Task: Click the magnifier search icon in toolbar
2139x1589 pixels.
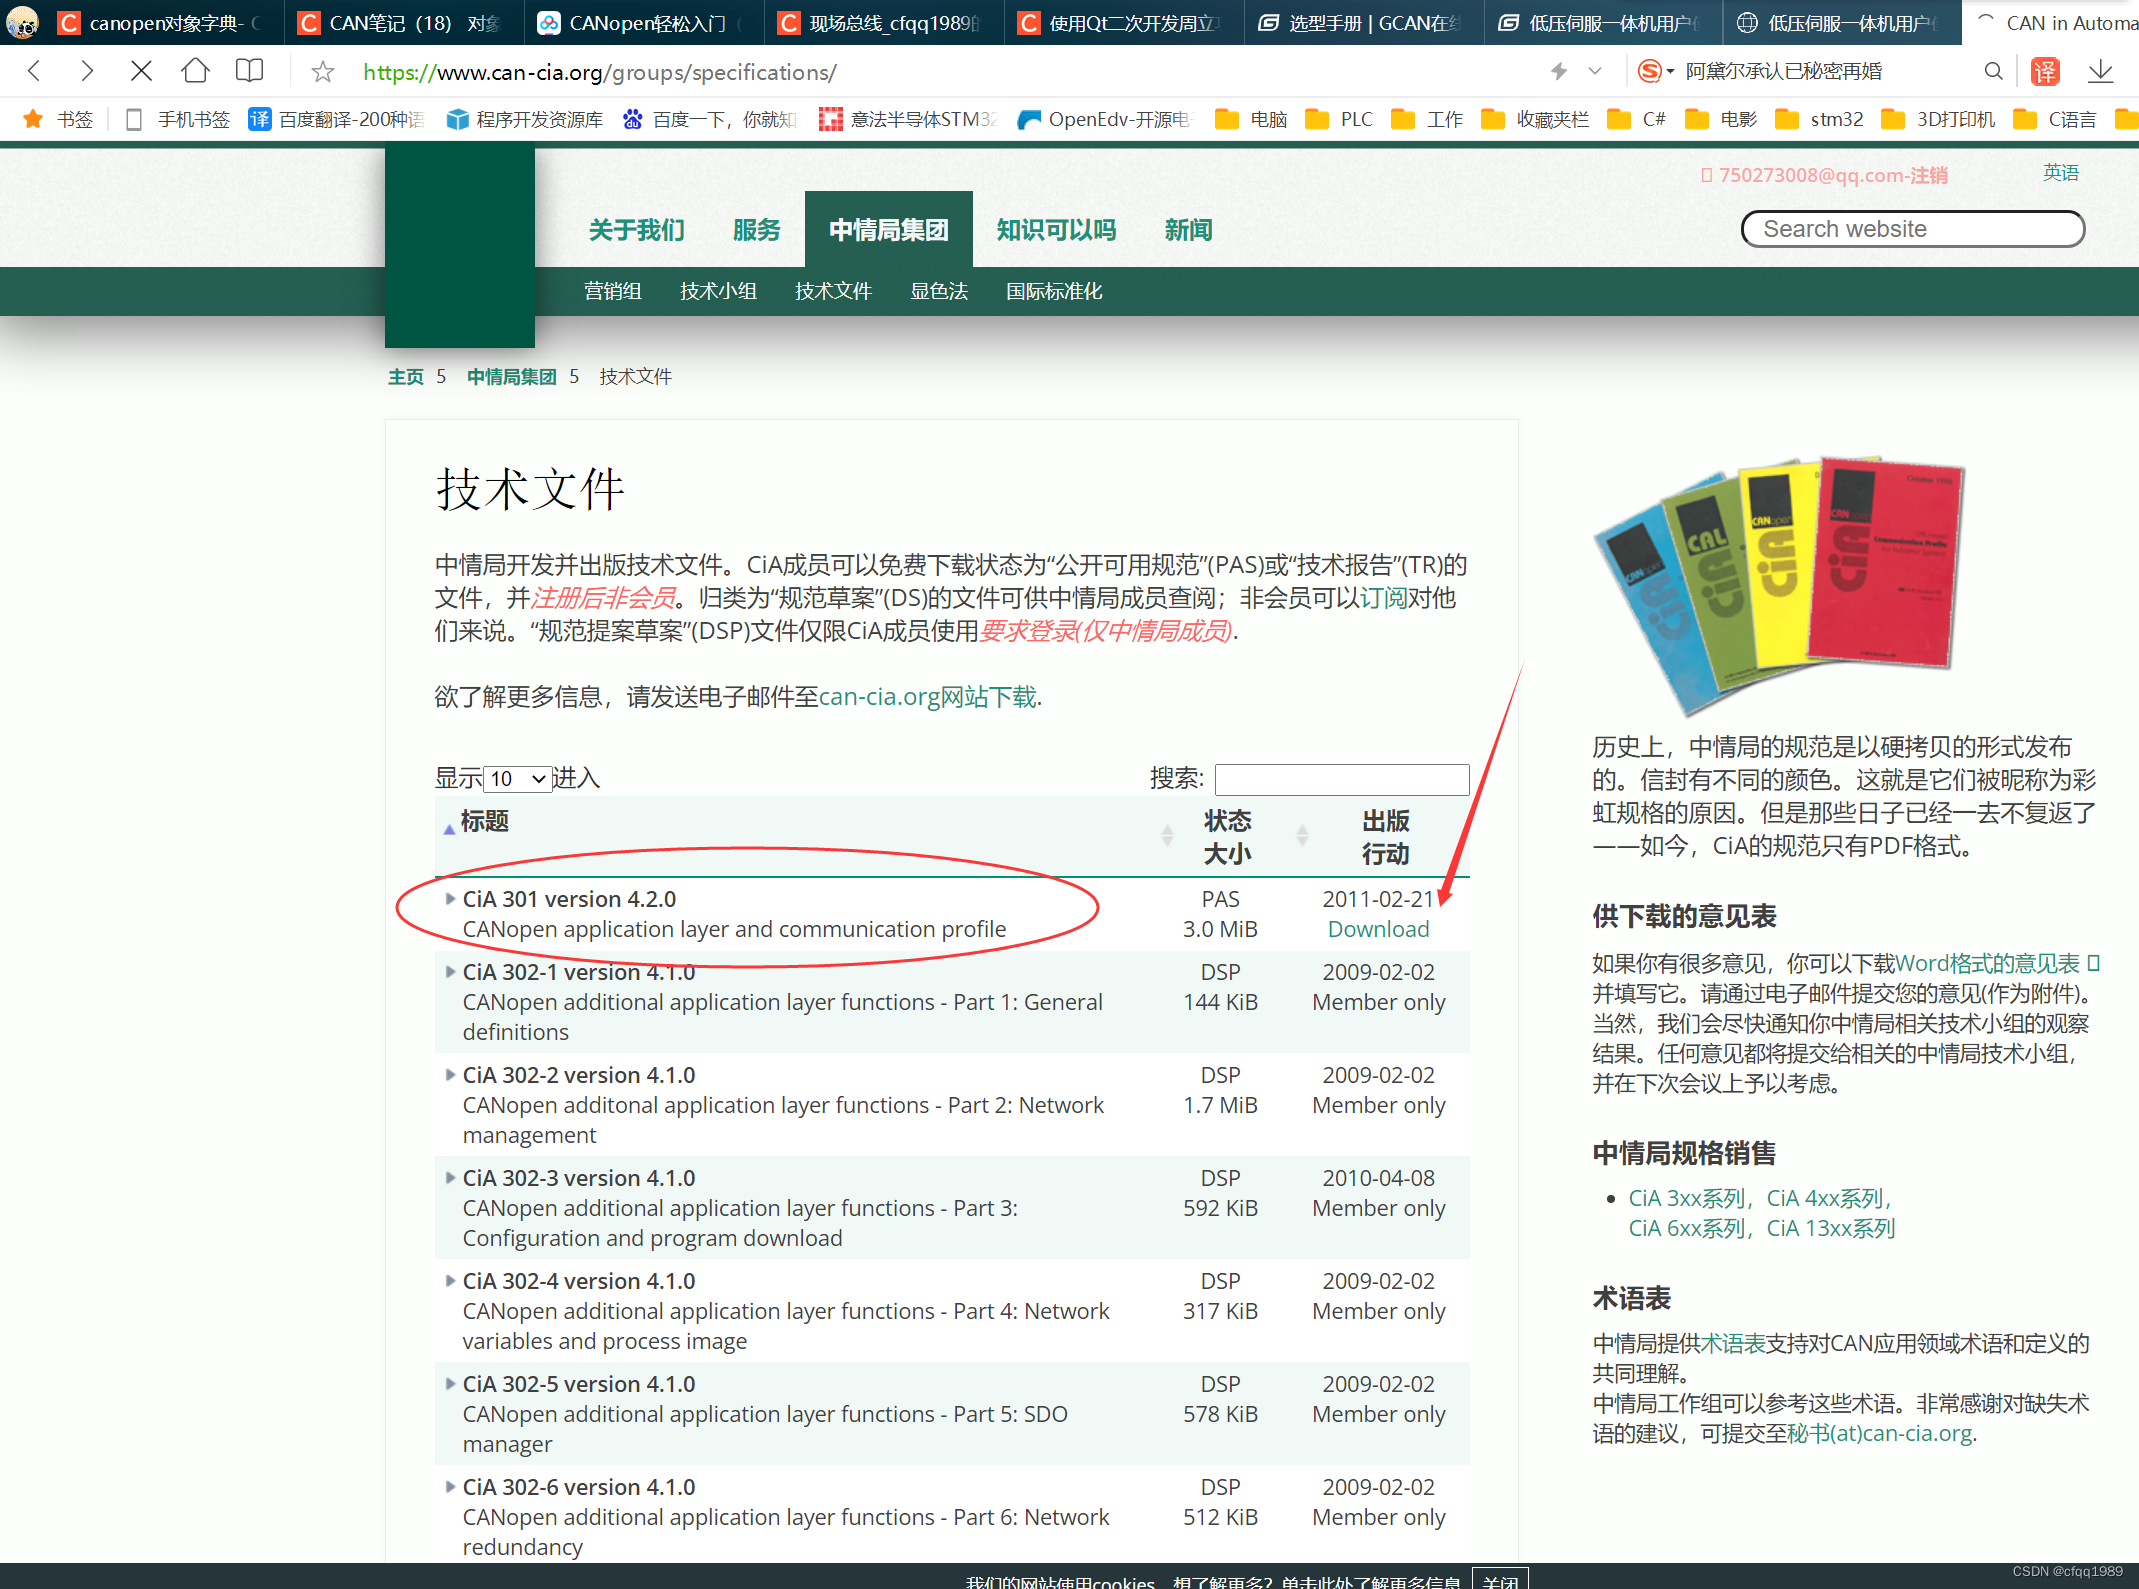Action: 1992,71
